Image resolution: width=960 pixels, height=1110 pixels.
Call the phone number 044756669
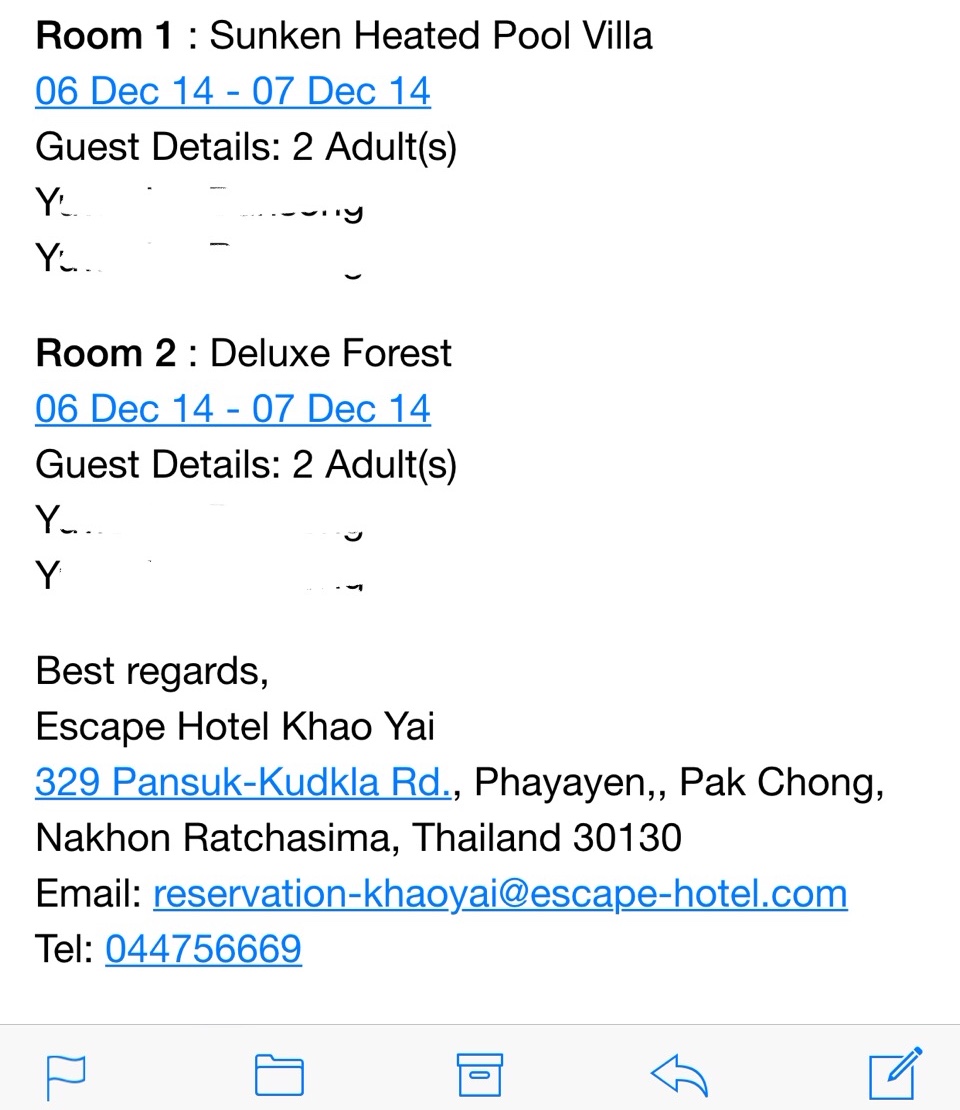pyautogui.click(x=203, y=949)
